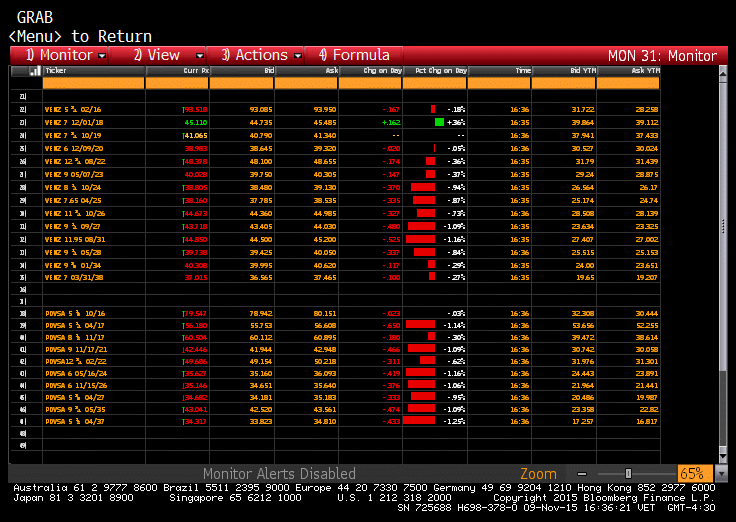Image resolution: width=736 pixels, height=522 pixels.
Task: Expand the Actions dropdown arrow
Action: pos(298,56)
